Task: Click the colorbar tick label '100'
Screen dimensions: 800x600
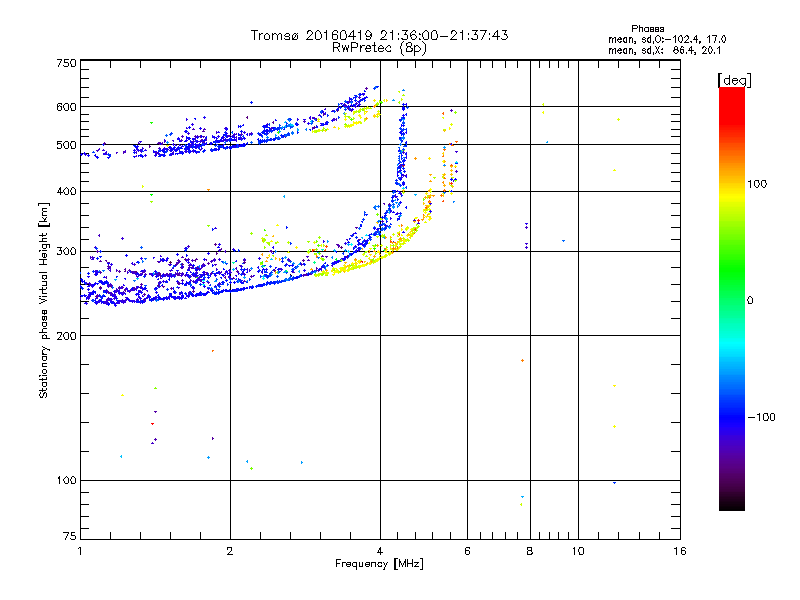Action: coord(757,184)
